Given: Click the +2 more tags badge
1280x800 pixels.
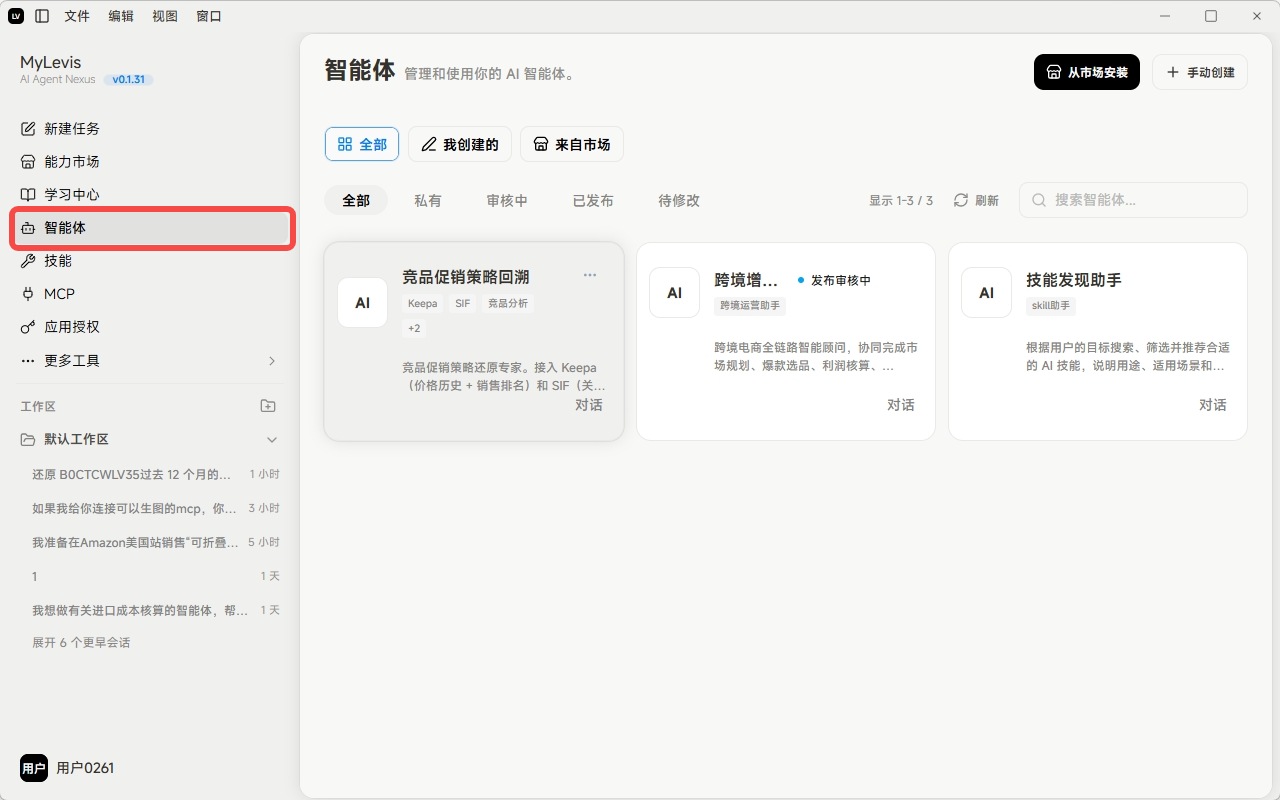Looking at the screenshot, I should pyautogui.click(x=414, y=328).
